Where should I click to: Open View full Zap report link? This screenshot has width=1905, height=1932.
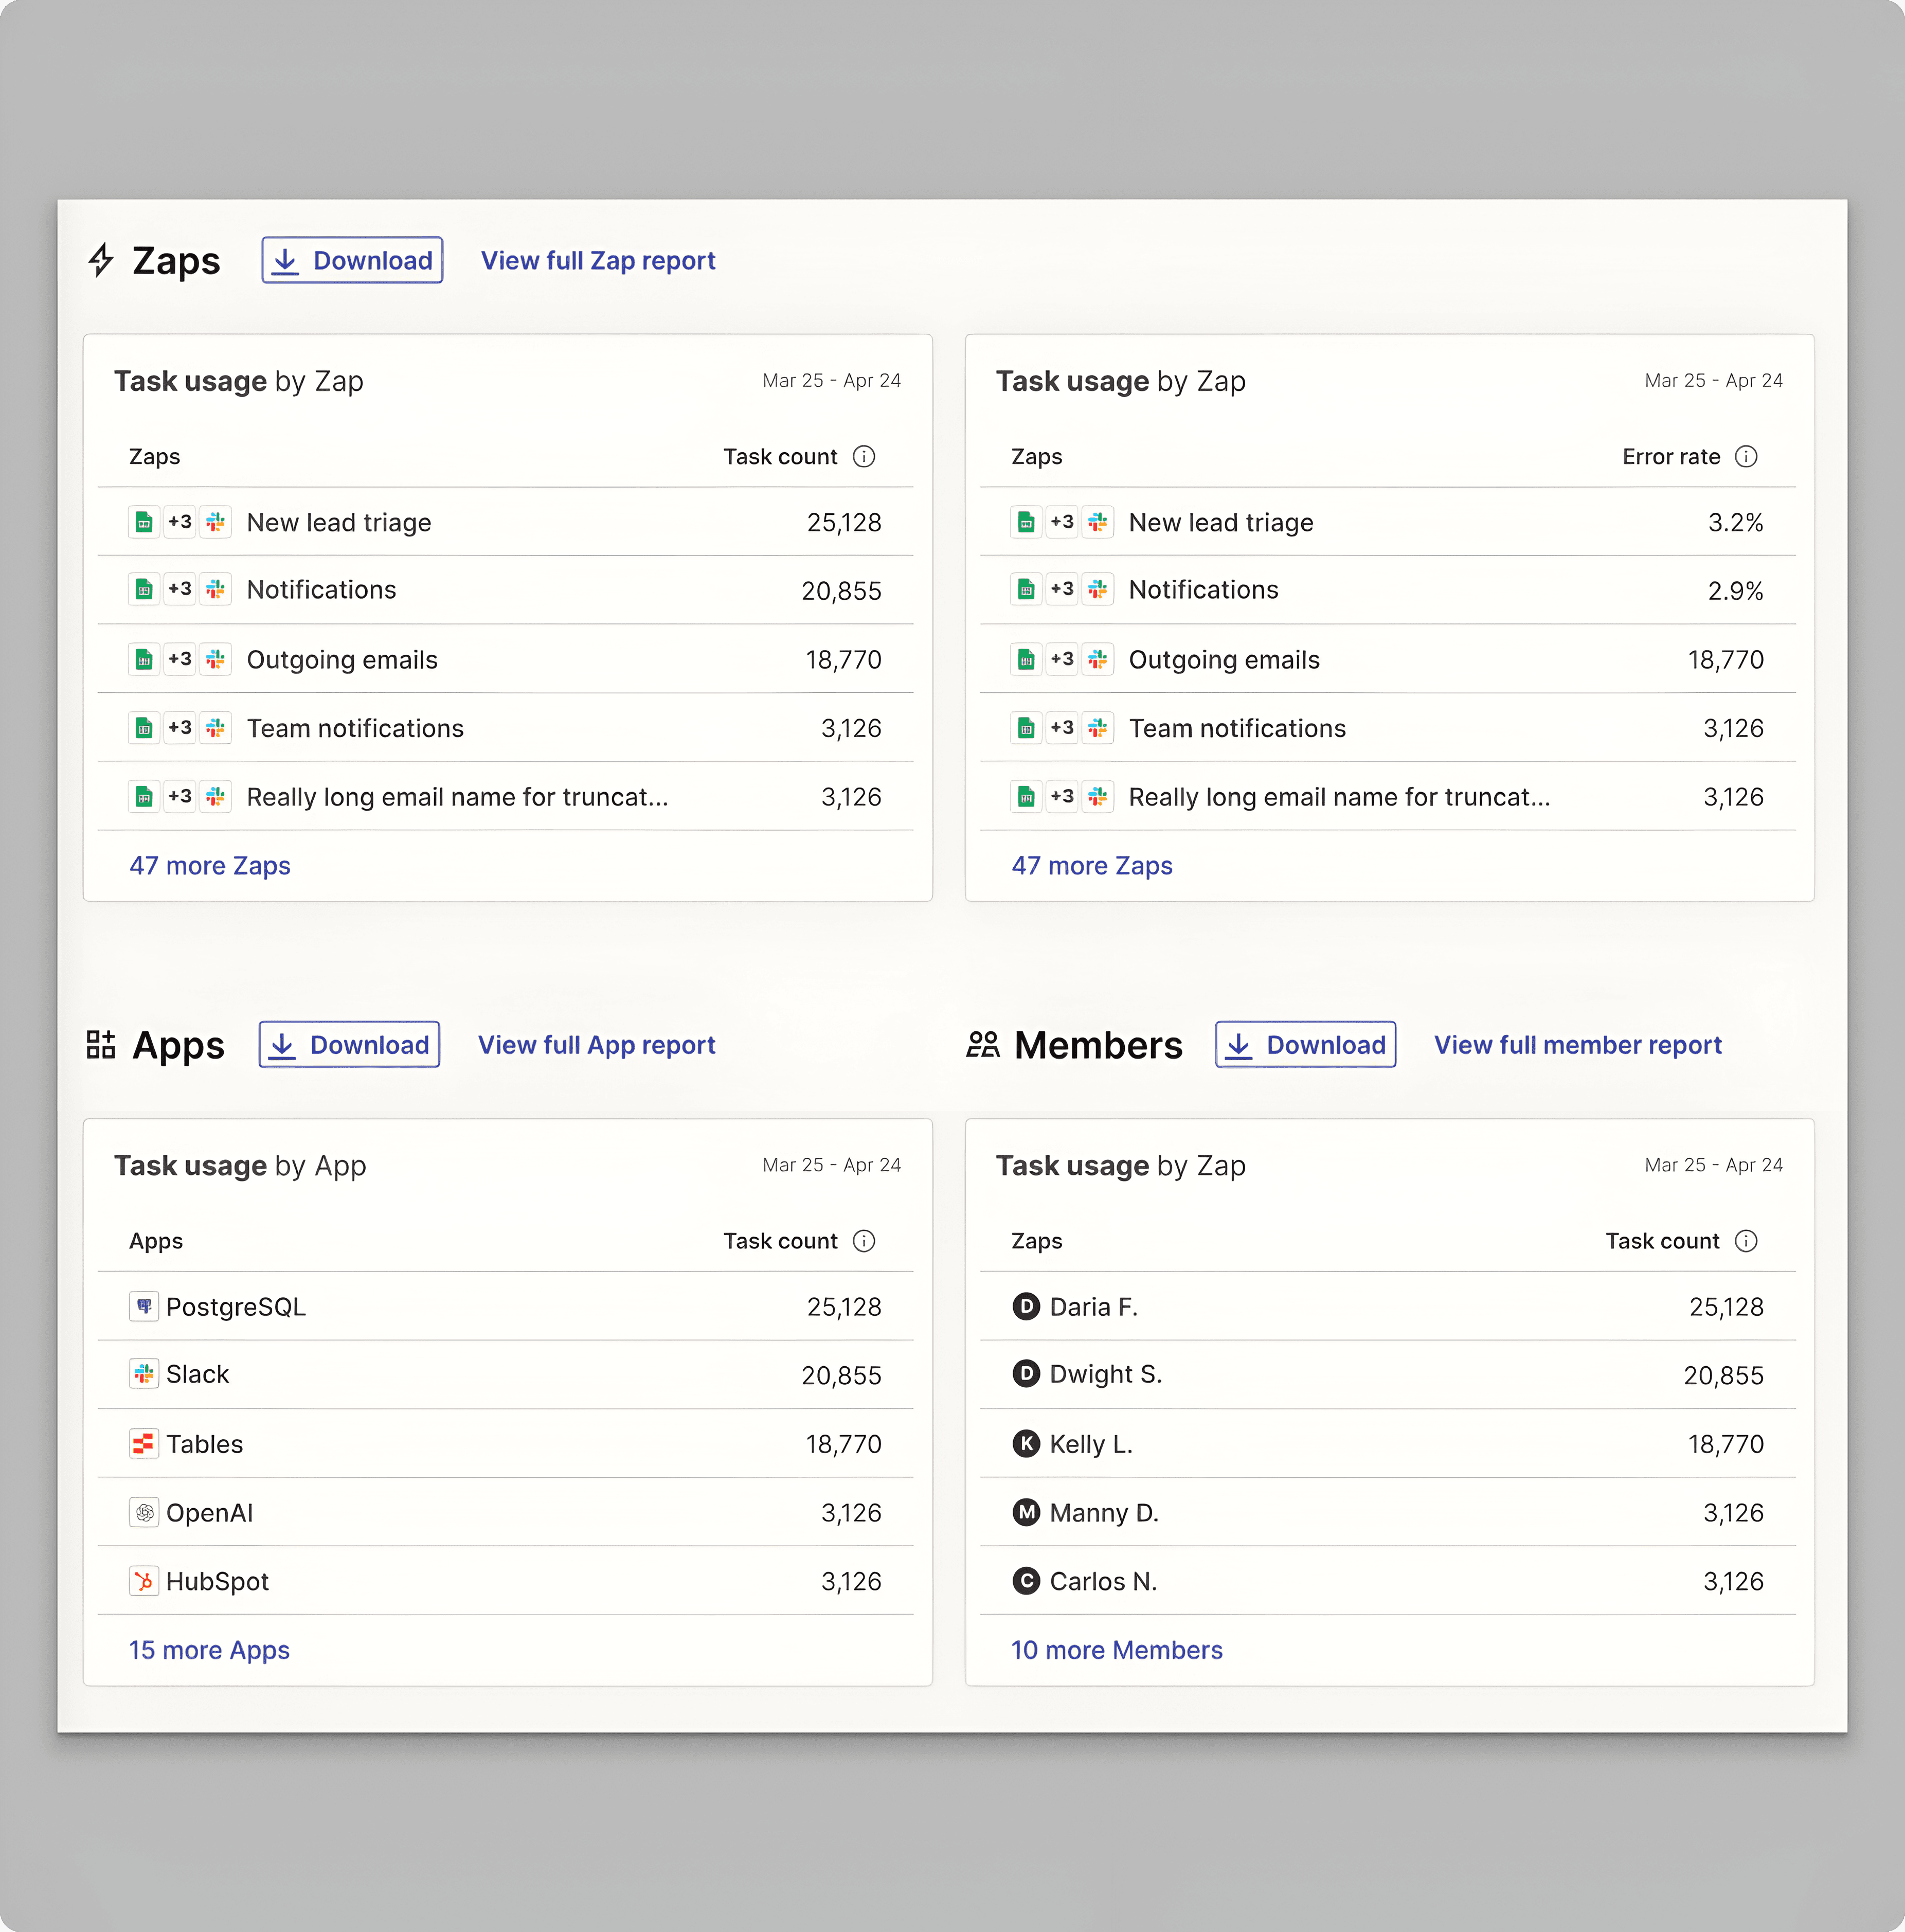click(x=598, y=261)
